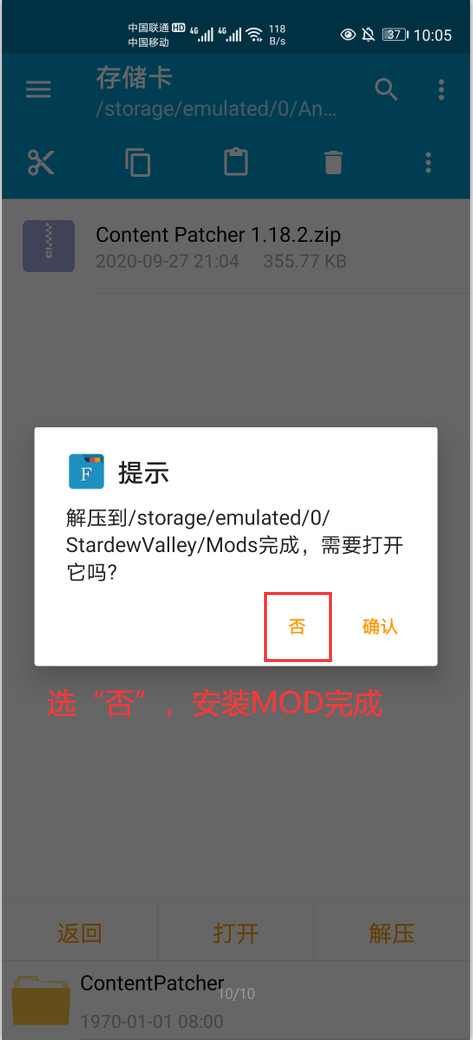
Task: Choose 确认 to open extracted folder
Action: click(380, 627)
